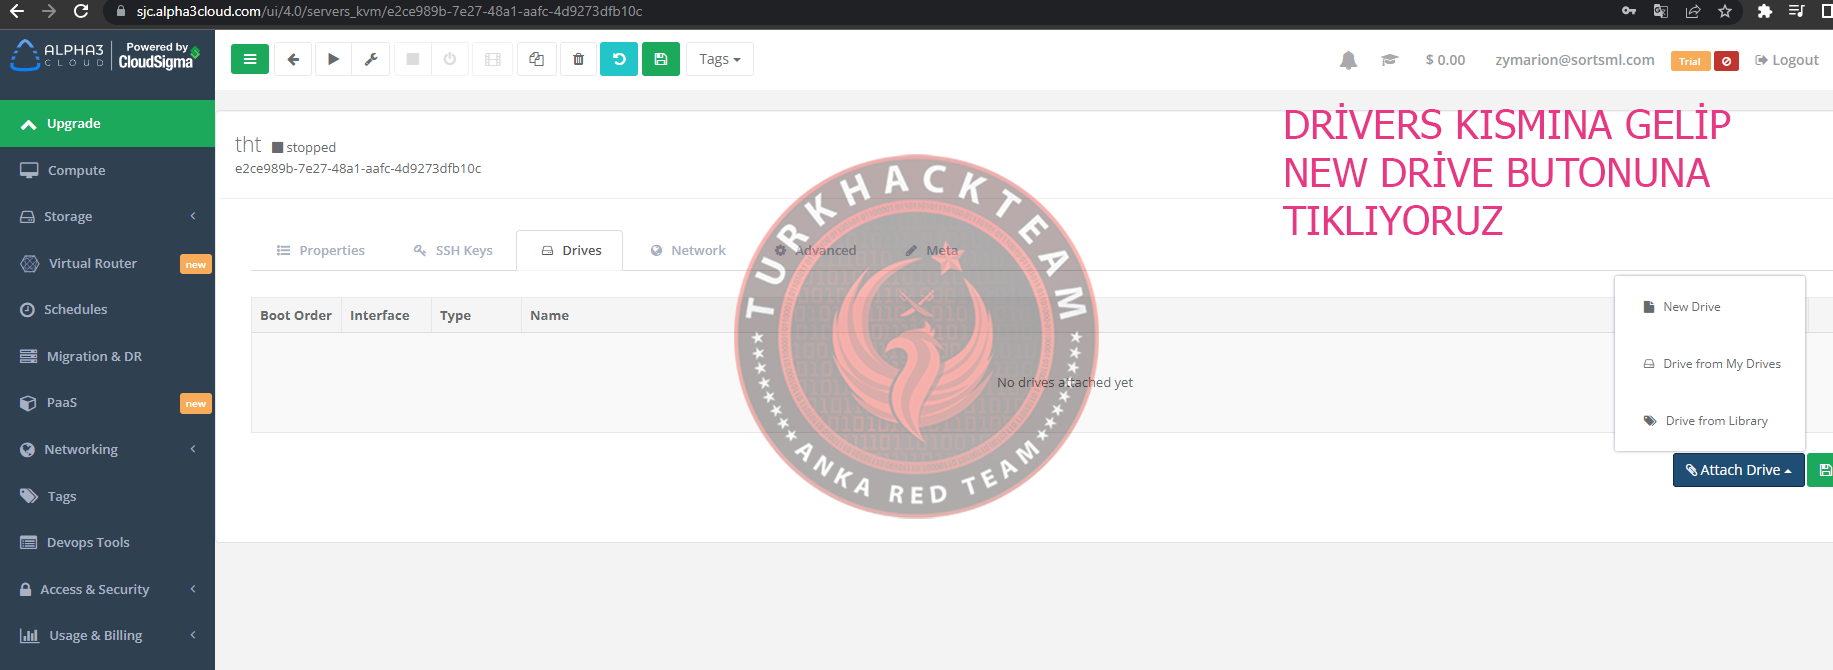Click the browser forward arrow

point(49,11)
